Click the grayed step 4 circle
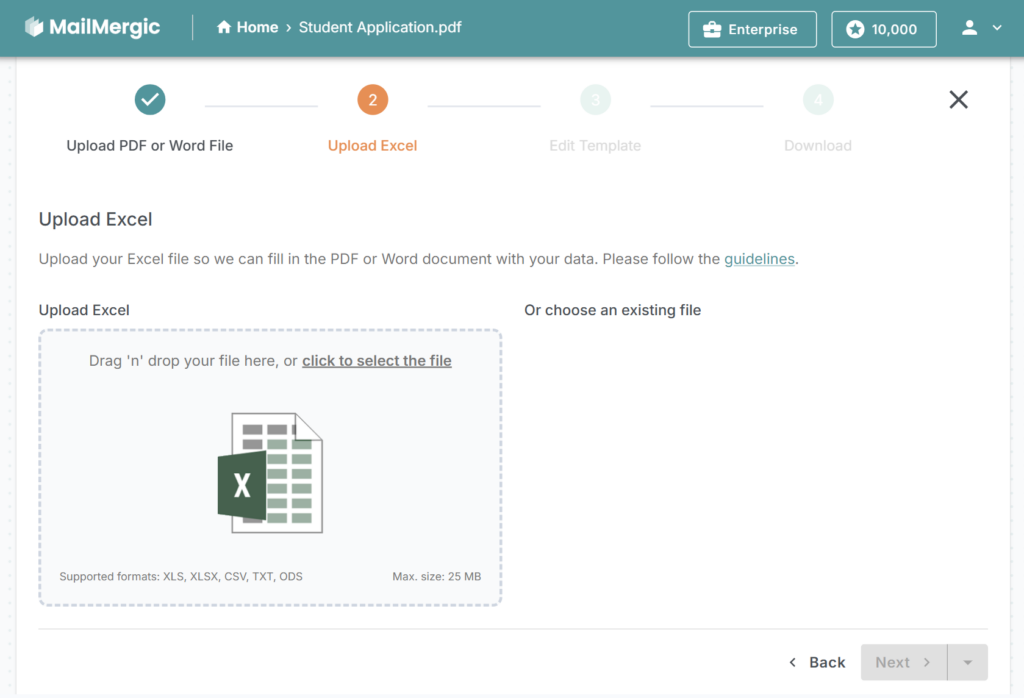 pyautogui.click(x=818, y=100)
